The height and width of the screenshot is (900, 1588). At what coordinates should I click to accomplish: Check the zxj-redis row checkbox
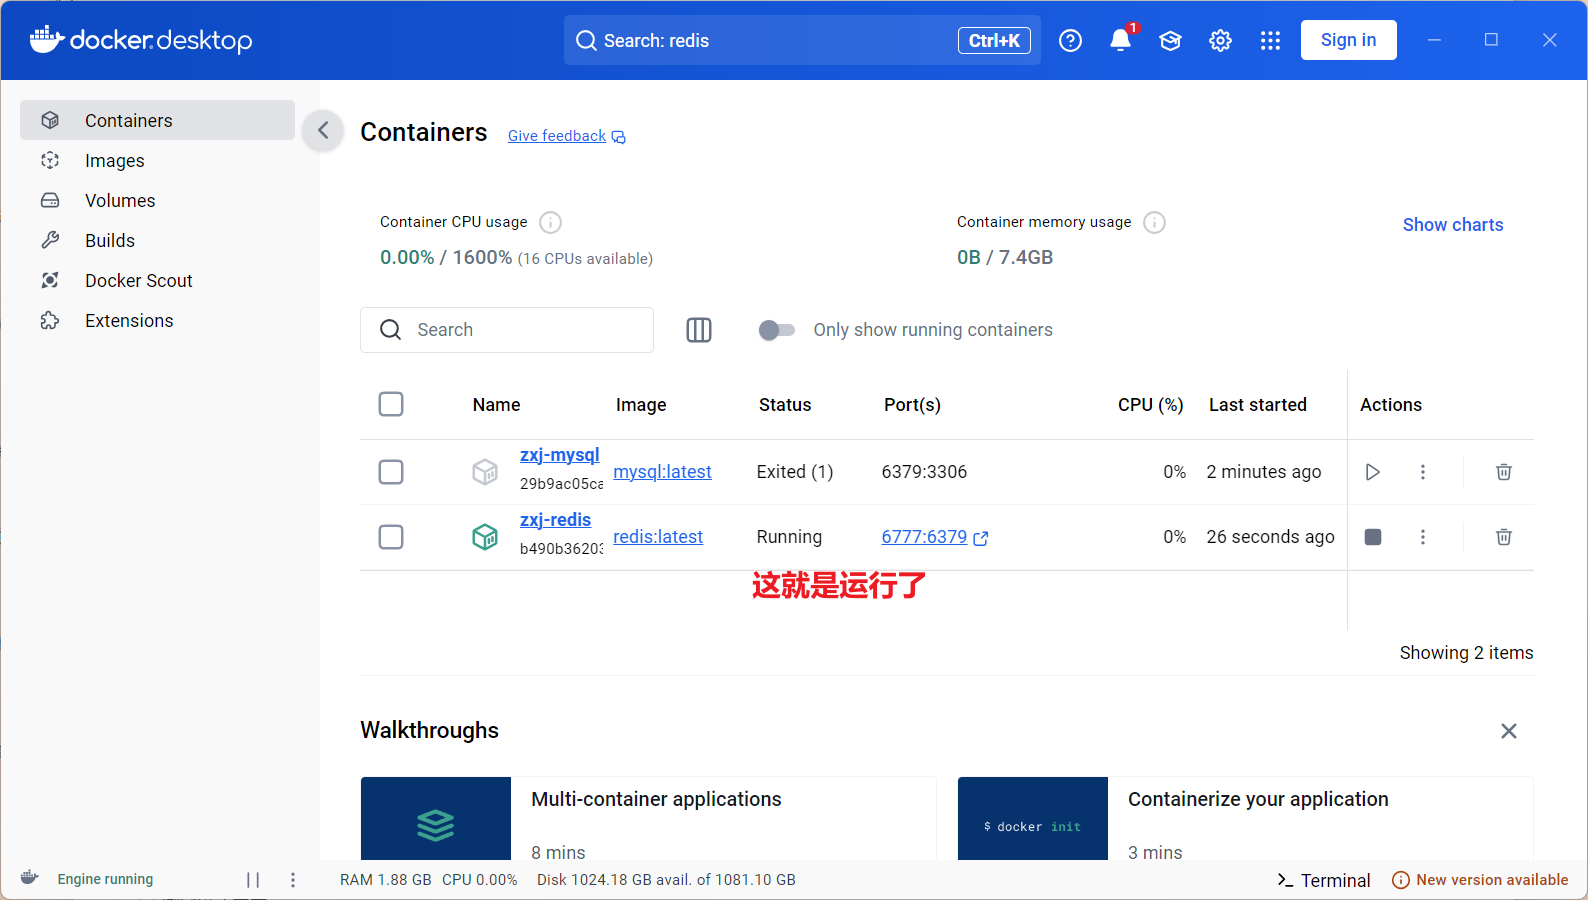click(x=391, y=537)
